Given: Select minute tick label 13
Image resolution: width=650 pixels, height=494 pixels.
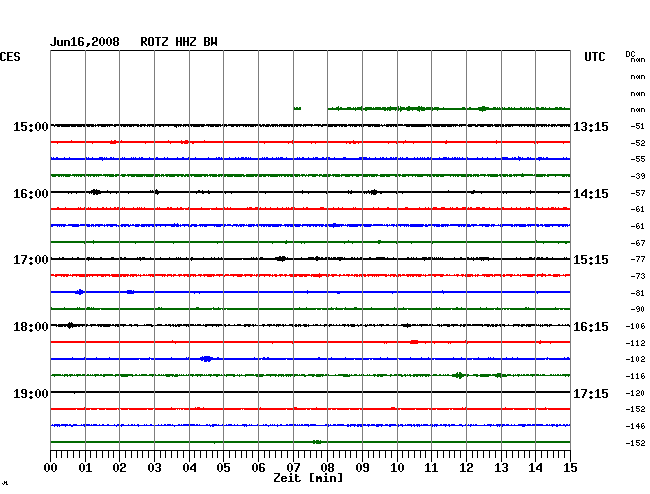Looking at the screenshot, I should pos(501,468).
